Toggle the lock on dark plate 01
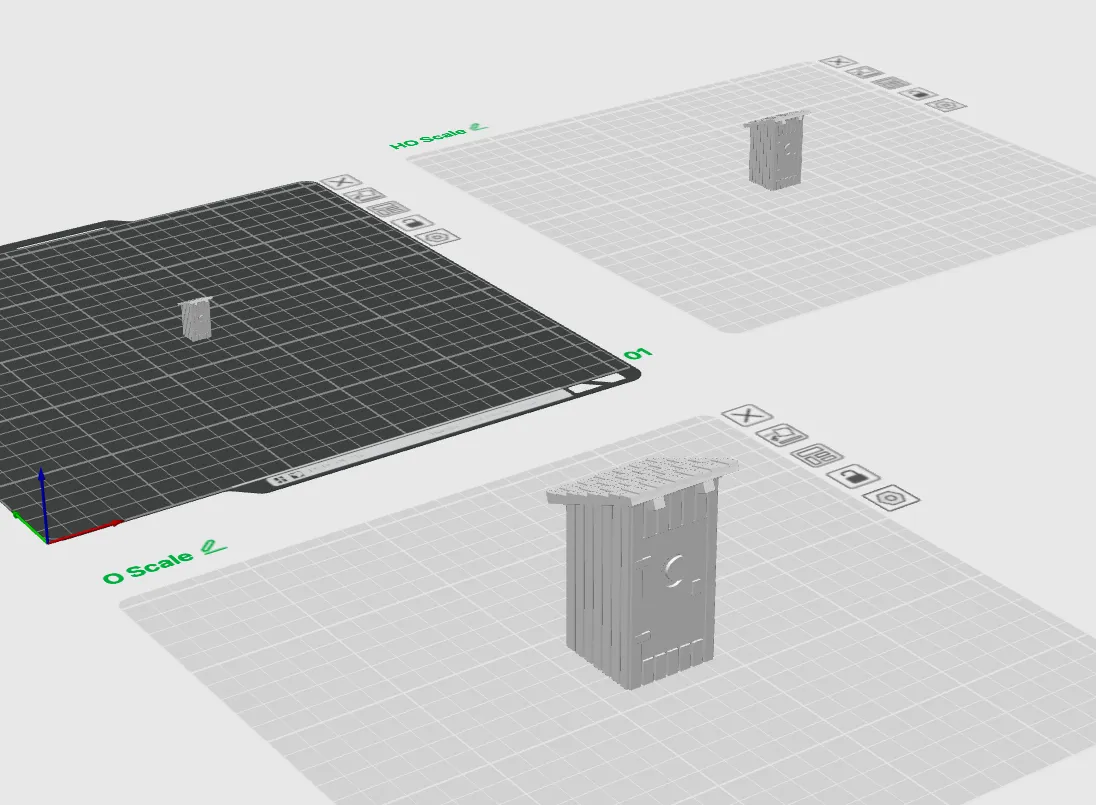The height and width of the screenshot is (805, 1096). click(x=412, y=223)
